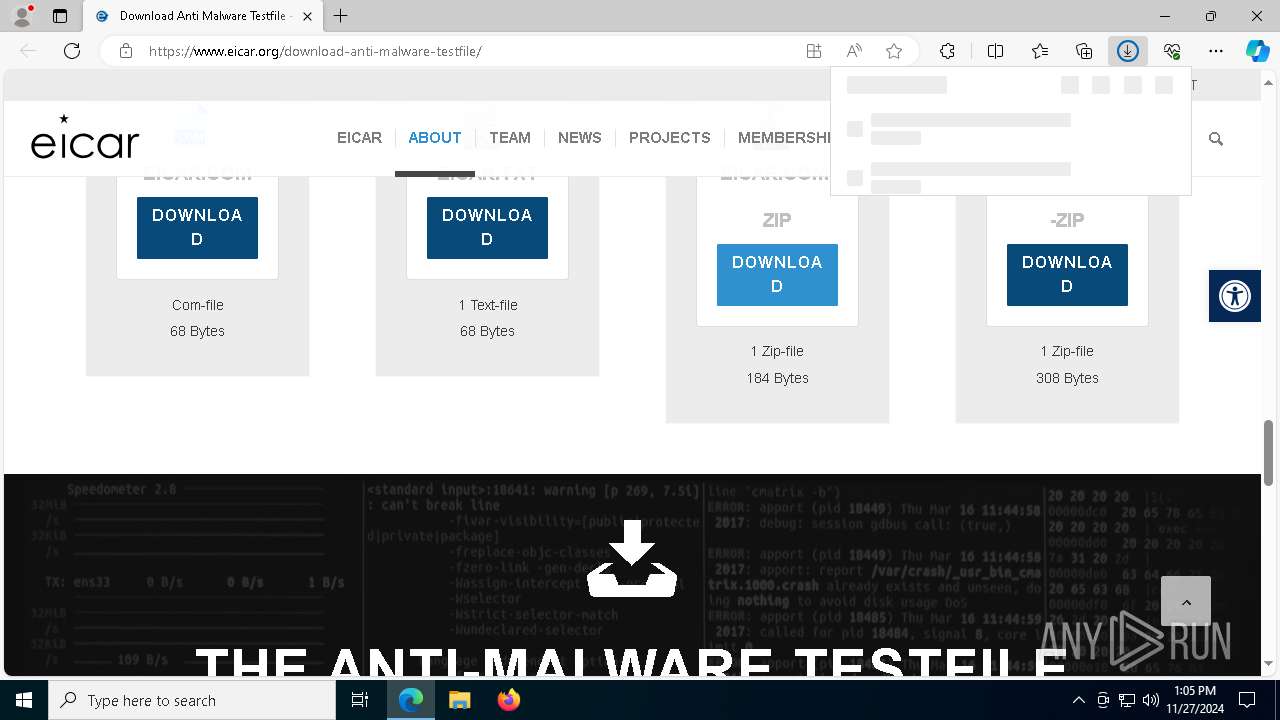Click the taskbar search box
The height and width of the screenshot is (720, 1280).
point(192,700)
